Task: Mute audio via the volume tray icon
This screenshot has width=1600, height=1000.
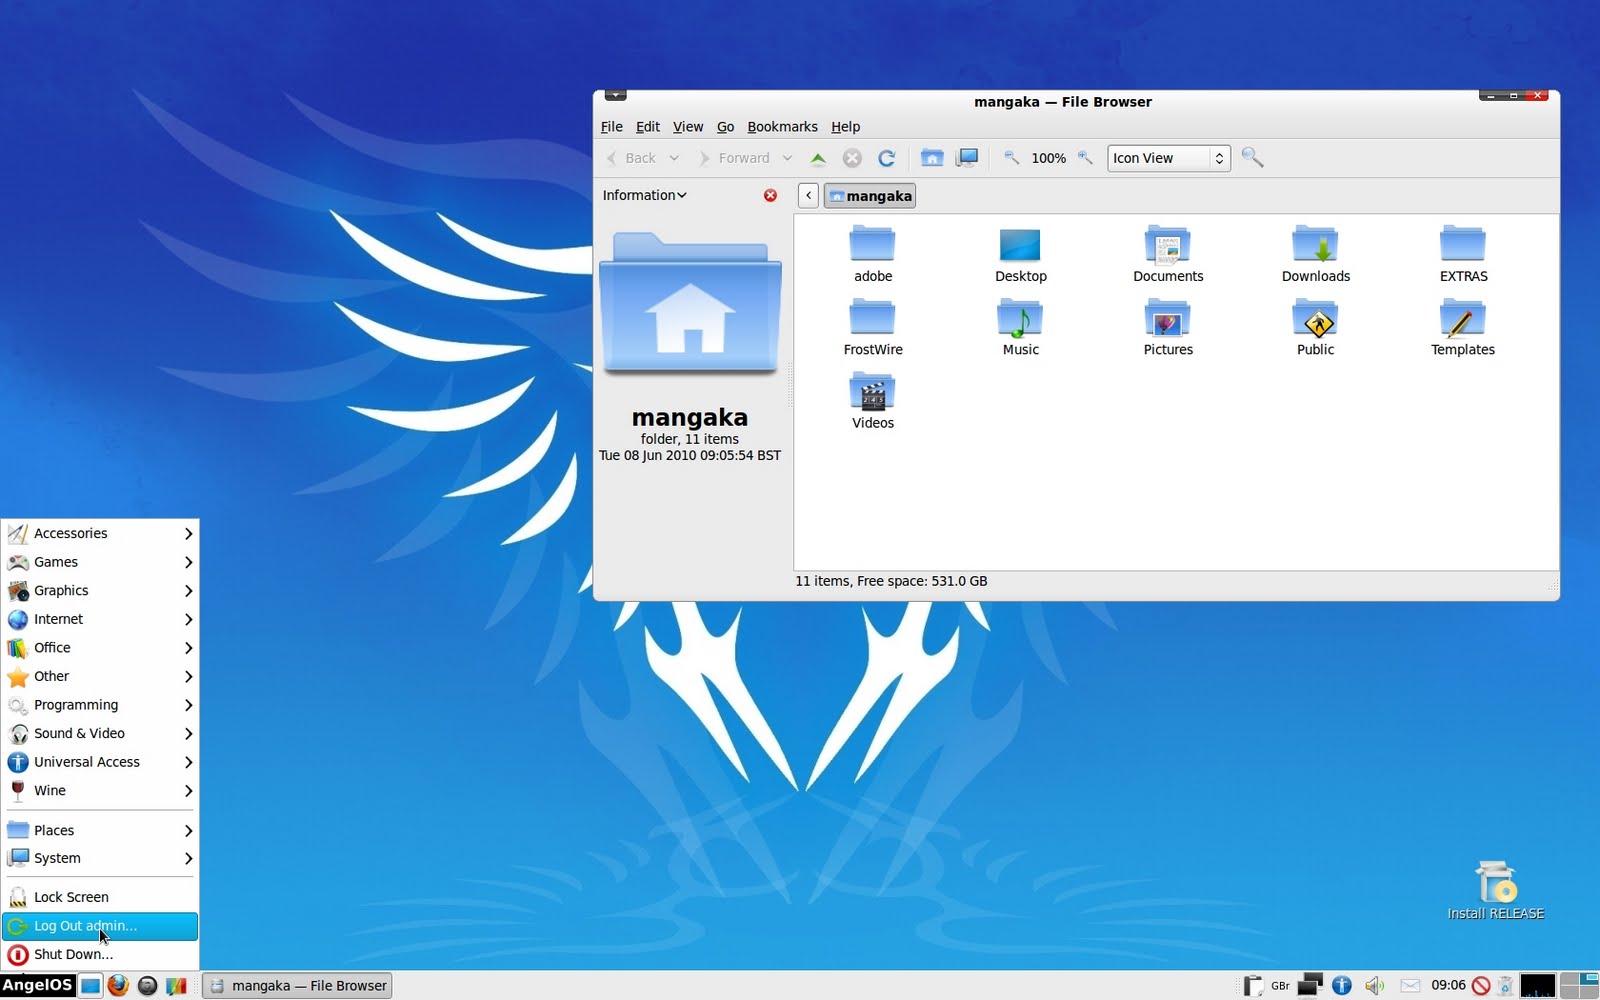Action: point(1375,985)
